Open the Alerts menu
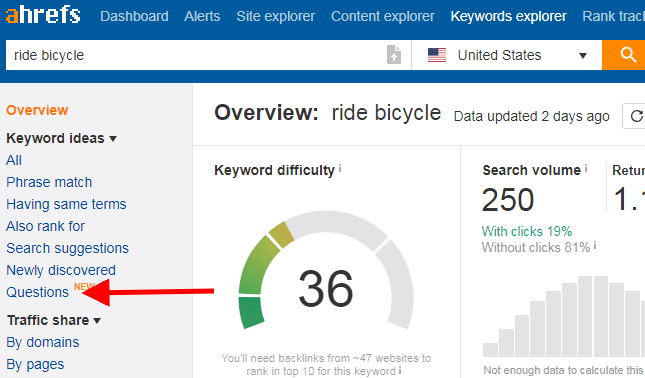Screen dimensions: 645x378 point(202,16)
